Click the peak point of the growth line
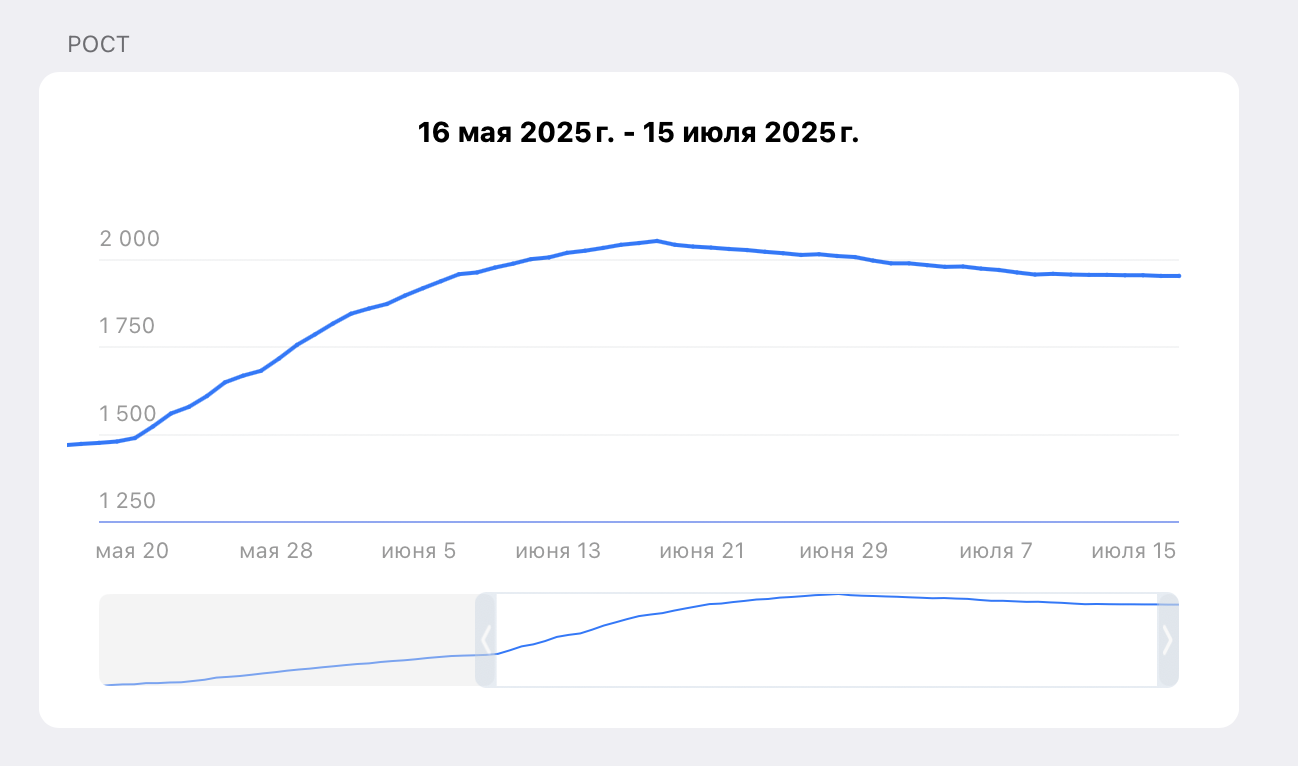This screenshot has height=766, width=1298. [x=656, y=241]
